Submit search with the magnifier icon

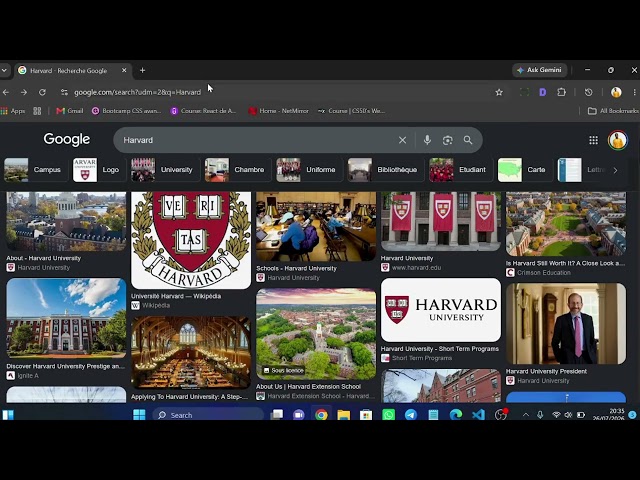[468, 140]
